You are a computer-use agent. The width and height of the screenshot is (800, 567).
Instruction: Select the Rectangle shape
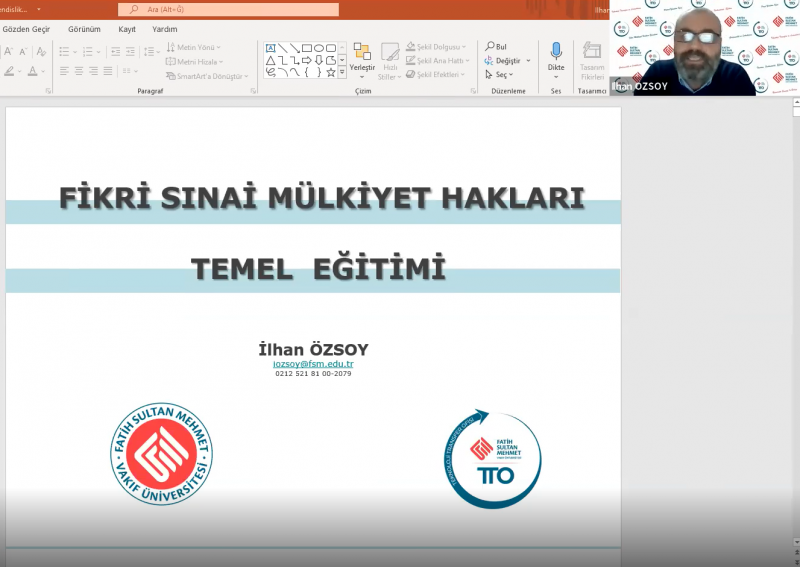[x=307, y=48]
